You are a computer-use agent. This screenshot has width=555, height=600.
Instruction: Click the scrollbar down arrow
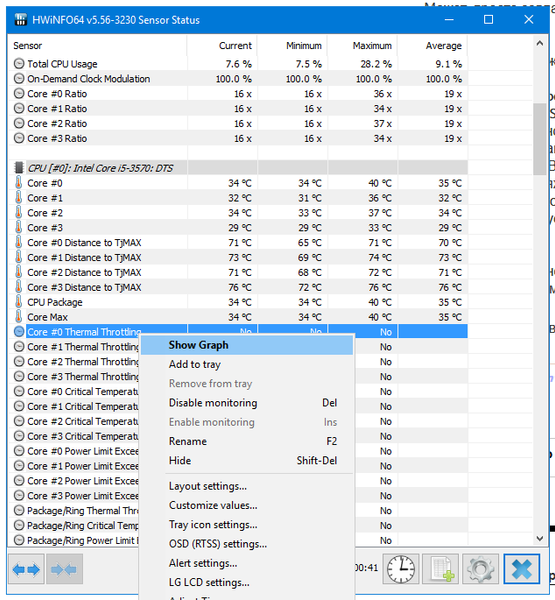click(540, 538)
